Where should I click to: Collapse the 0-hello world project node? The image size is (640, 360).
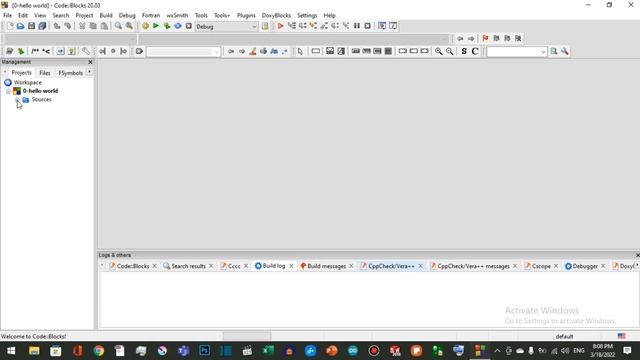pos(8,91)
